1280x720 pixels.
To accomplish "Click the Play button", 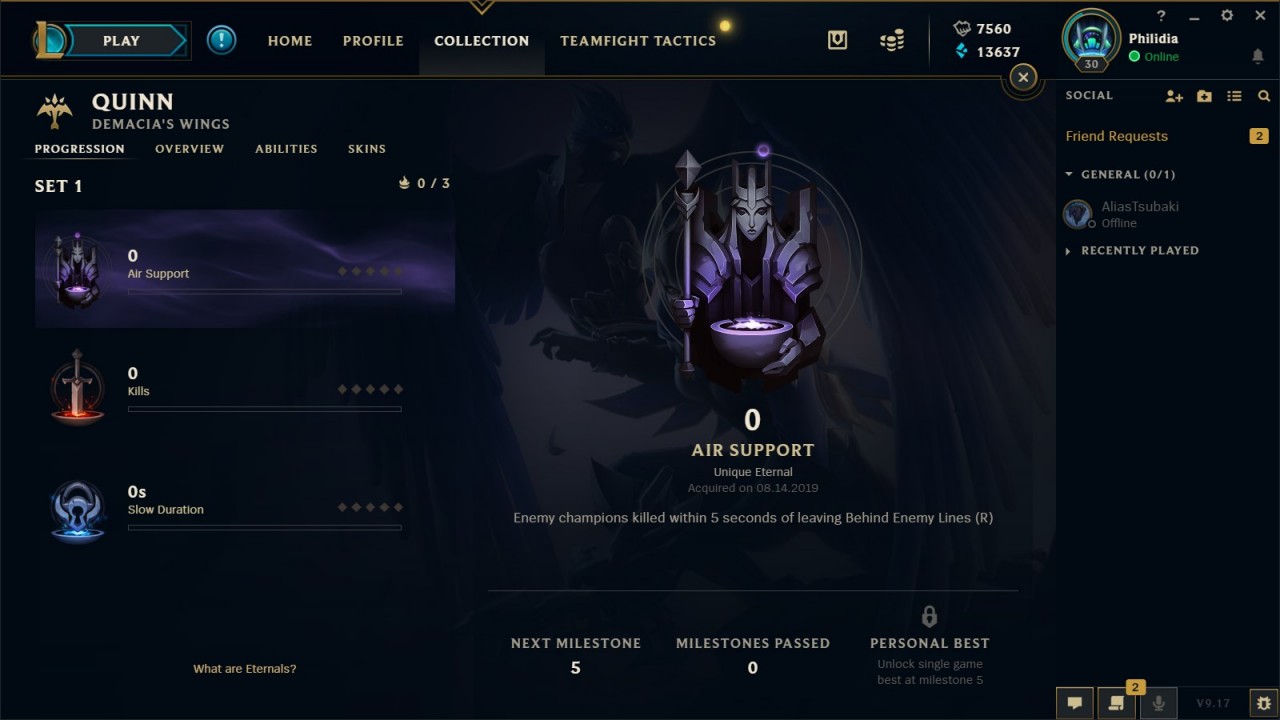I will click(x=121, y=41).
